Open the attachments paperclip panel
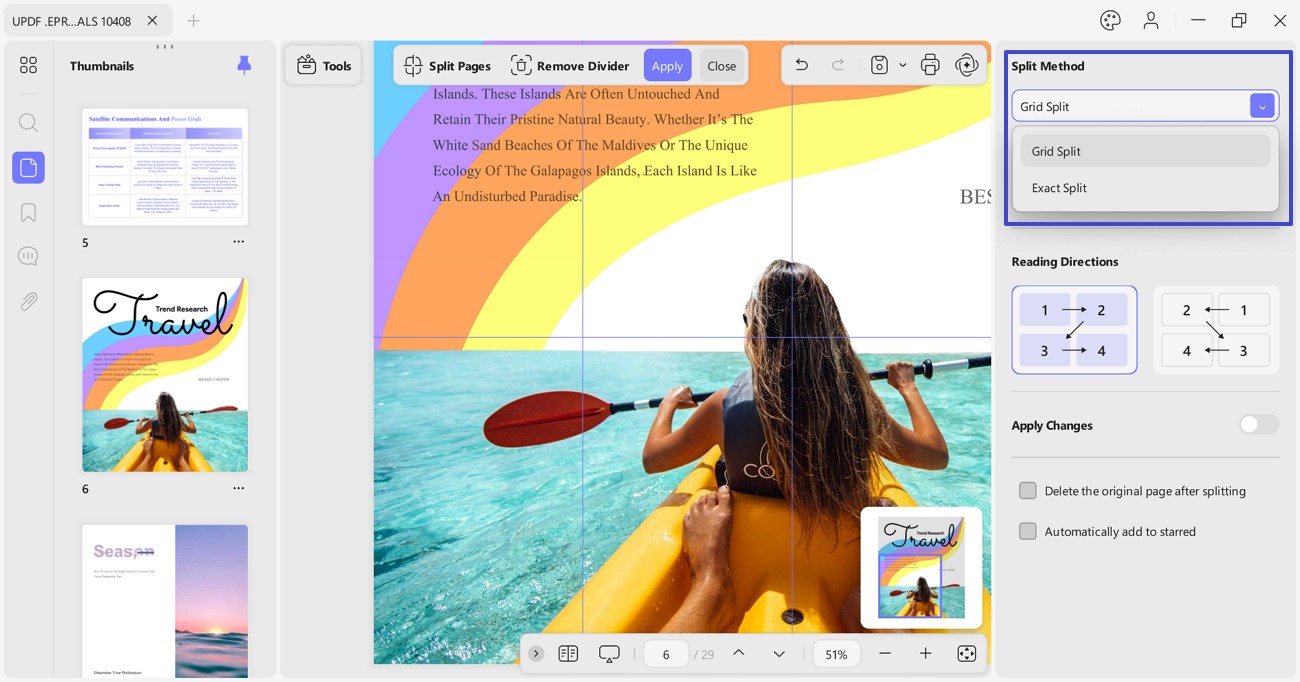Viewport: 1300px width, 682px height. (28, 301)
